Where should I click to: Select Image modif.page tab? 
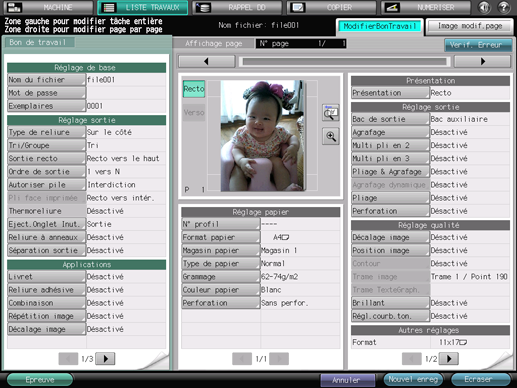(470, 26)
